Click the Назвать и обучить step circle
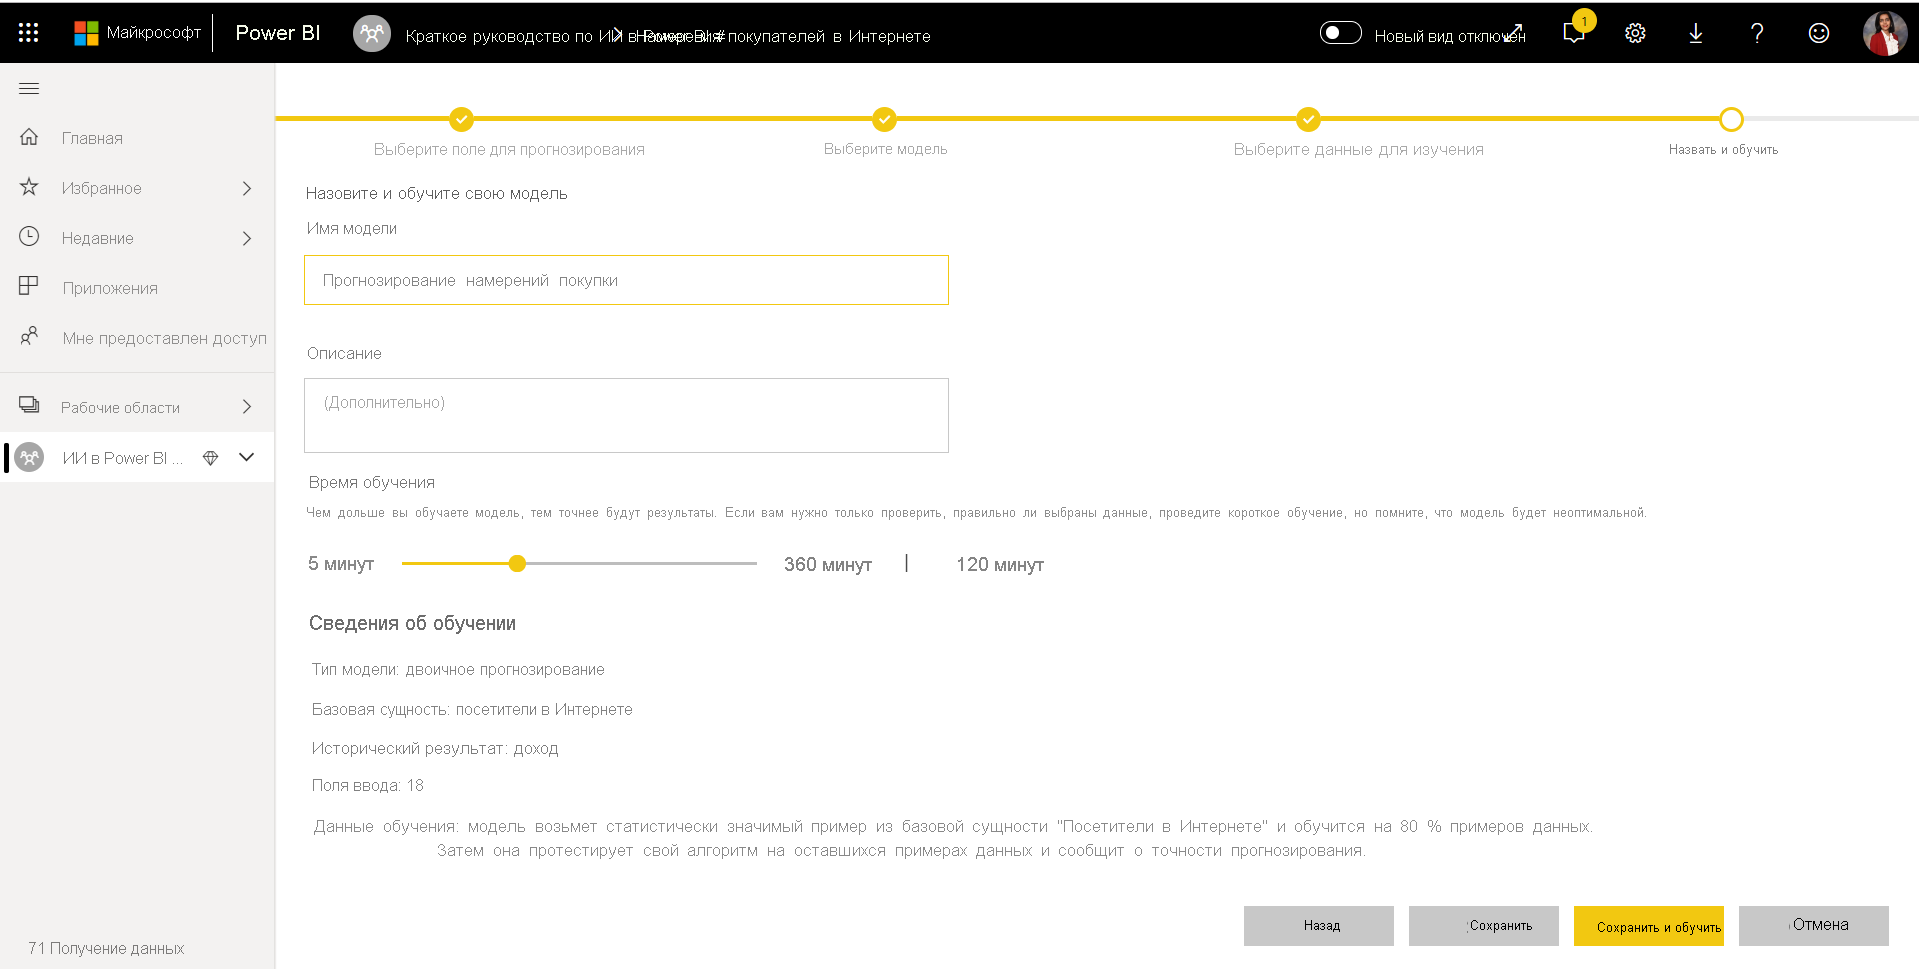Image resolution: width=1919 pixels, height=969 pixels. click(1731, 120)
